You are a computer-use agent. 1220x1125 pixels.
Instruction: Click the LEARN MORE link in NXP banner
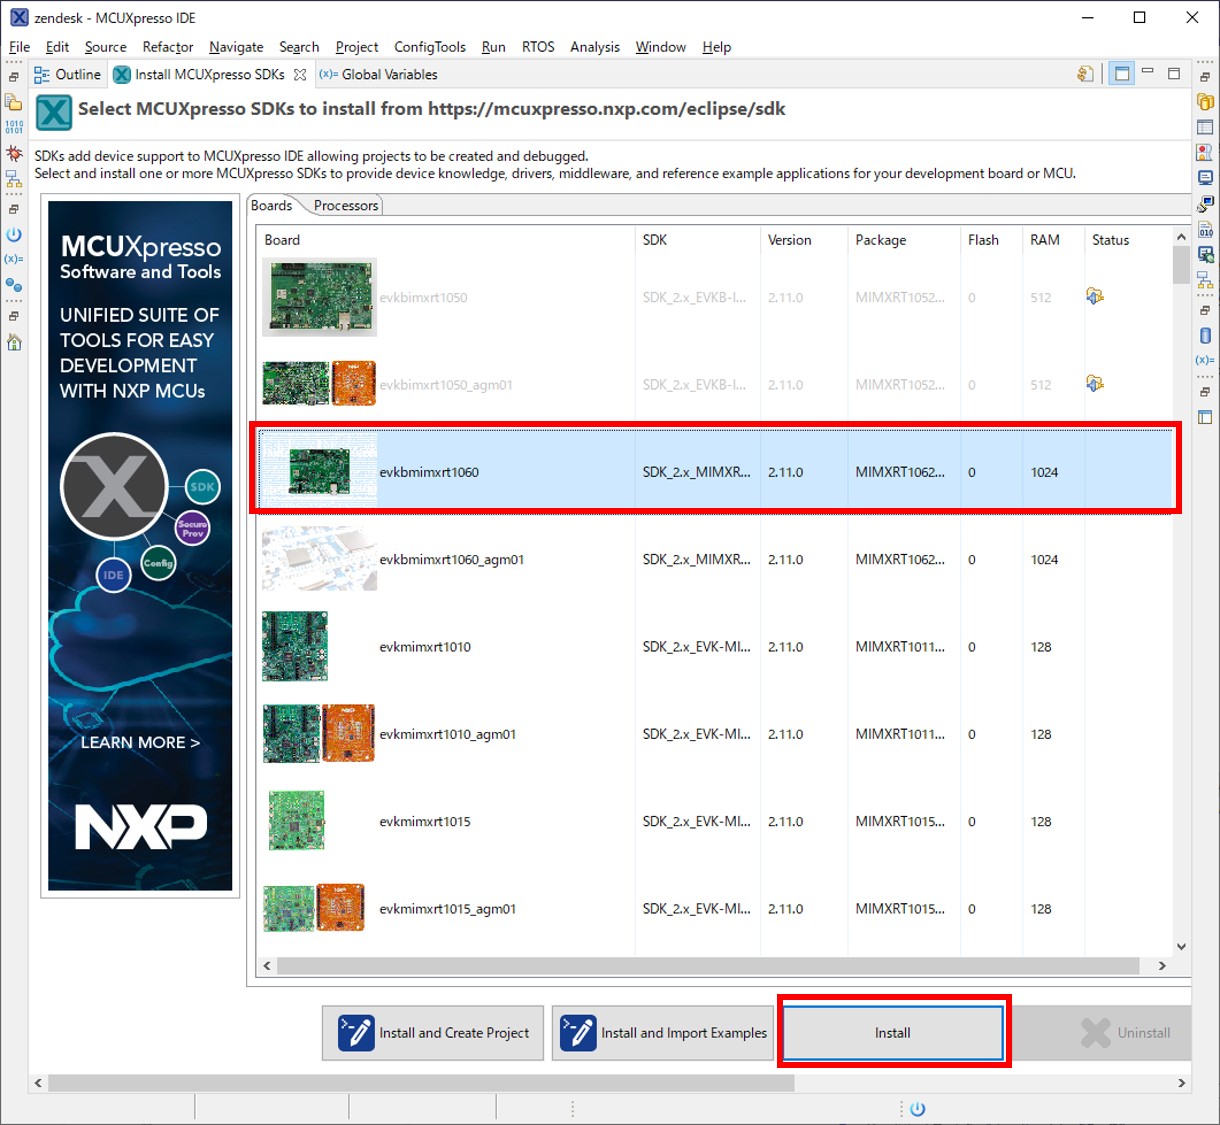coord(140,742)
